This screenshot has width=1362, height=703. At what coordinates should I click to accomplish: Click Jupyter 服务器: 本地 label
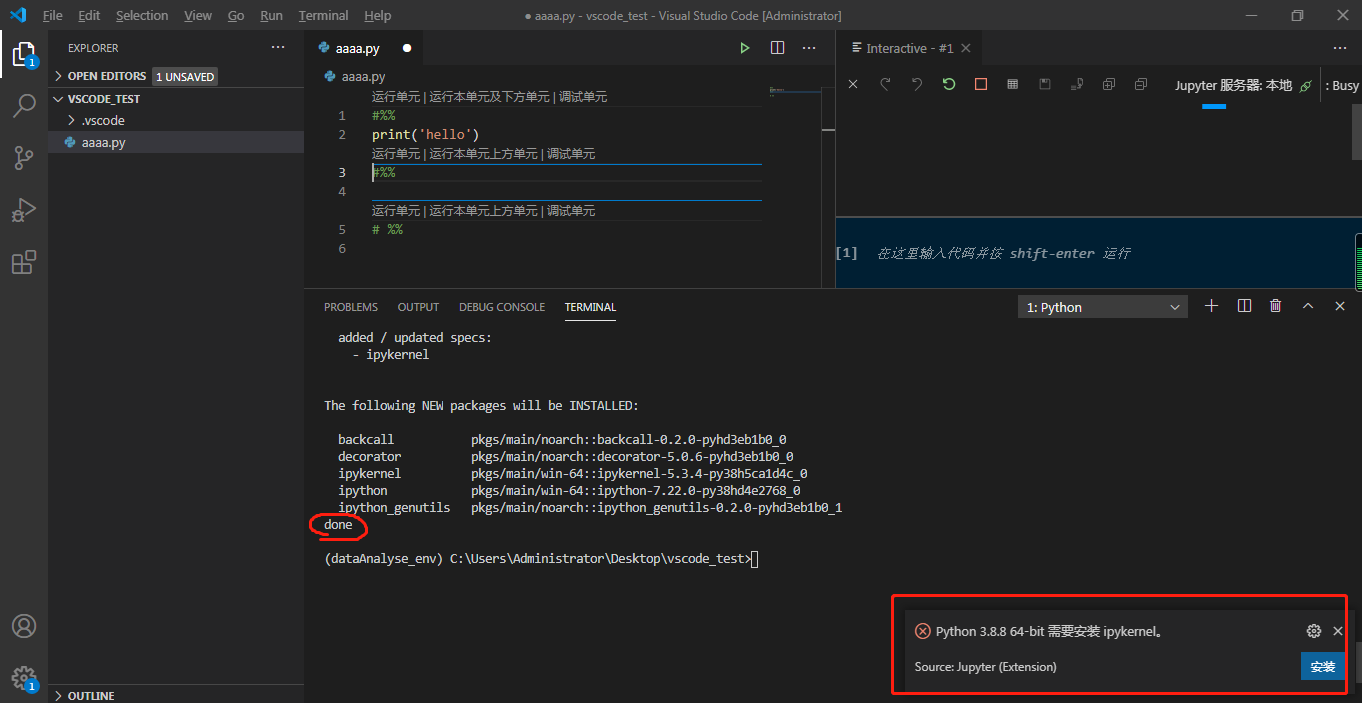tap(1233, 86)
